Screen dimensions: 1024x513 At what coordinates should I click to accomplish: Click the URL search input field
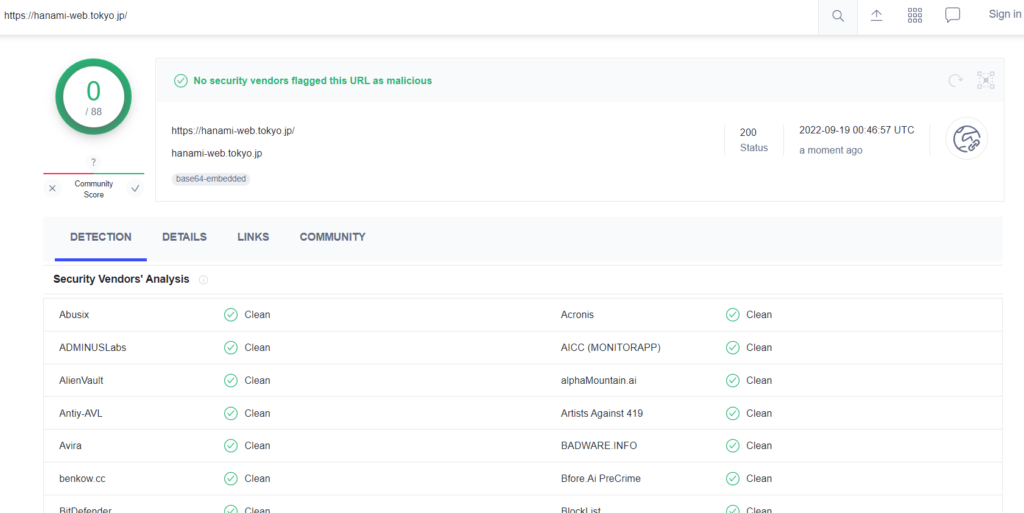coord(408,16)
